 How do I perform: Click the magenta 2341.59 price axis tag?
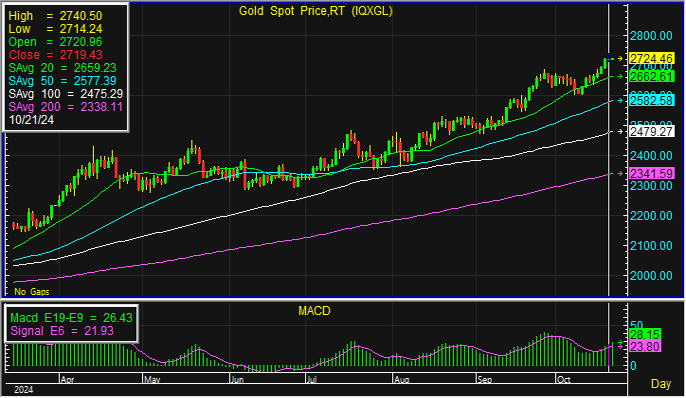pos(651,174)
